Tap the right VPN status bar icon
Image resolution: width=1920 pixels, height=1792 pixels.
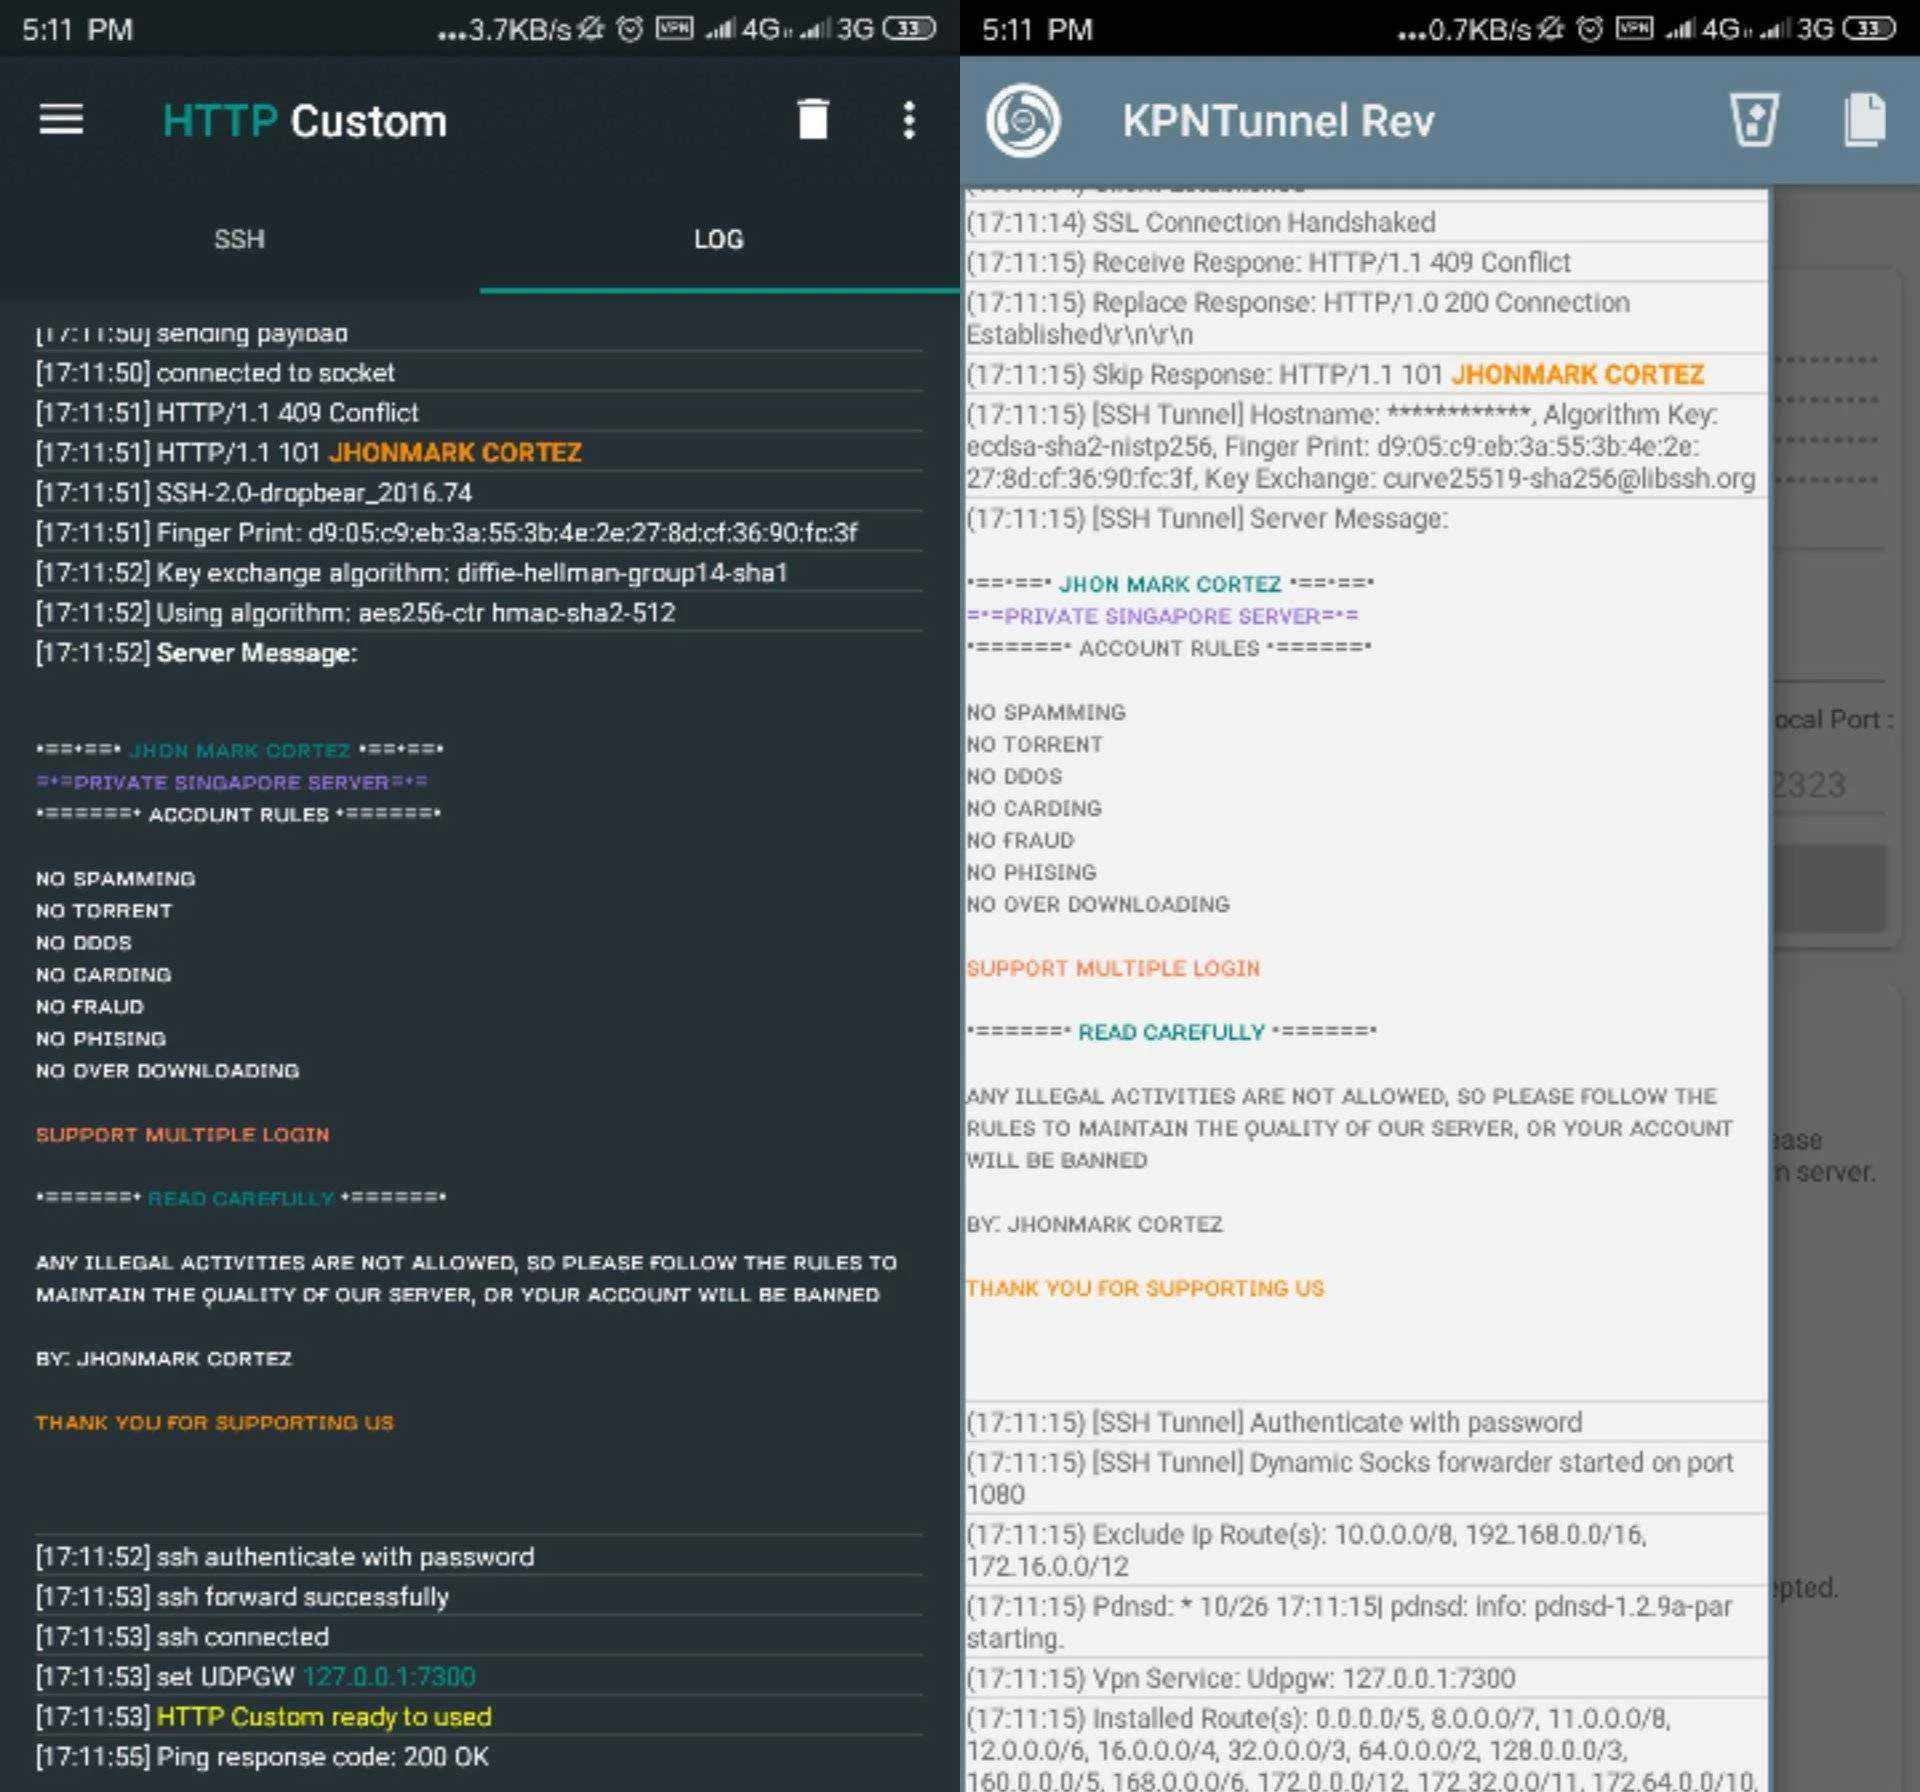point(1634,28)
